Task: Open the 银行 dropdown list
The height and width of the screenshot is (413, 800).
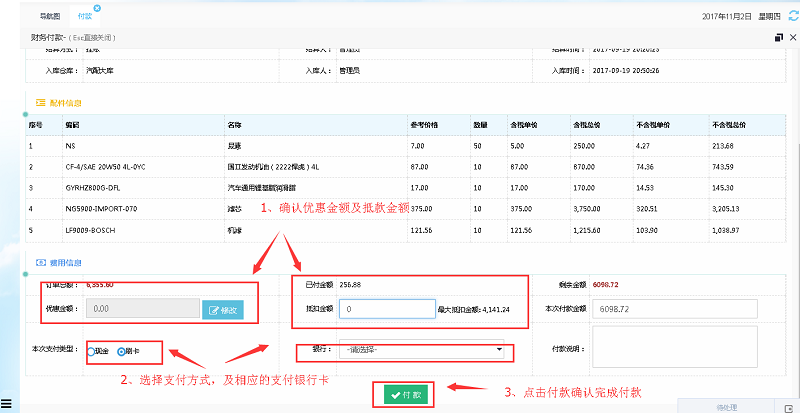Action: pyautogui.click(x=421, y=350)
